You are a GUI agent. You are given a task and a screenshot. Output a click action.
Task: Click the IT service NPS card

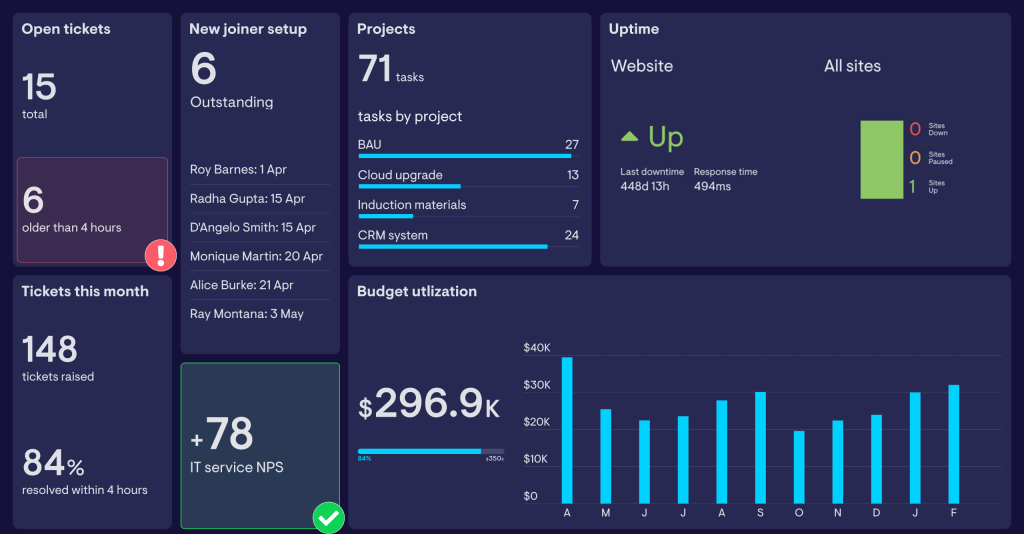pos(260,445)
